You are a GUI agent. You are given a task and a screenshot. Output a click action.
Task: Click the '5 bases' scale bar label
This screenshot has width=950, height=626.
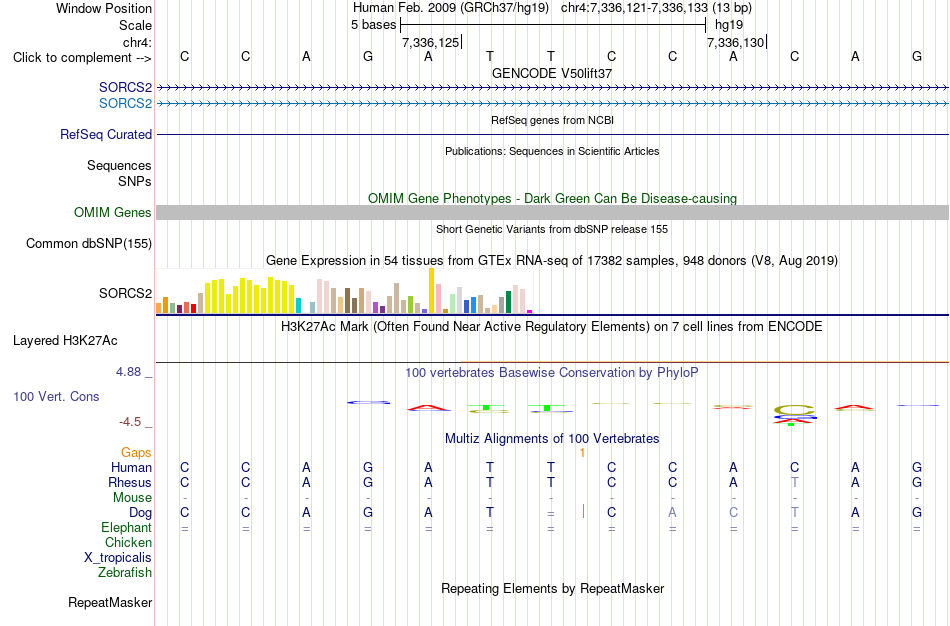point(373,25)
